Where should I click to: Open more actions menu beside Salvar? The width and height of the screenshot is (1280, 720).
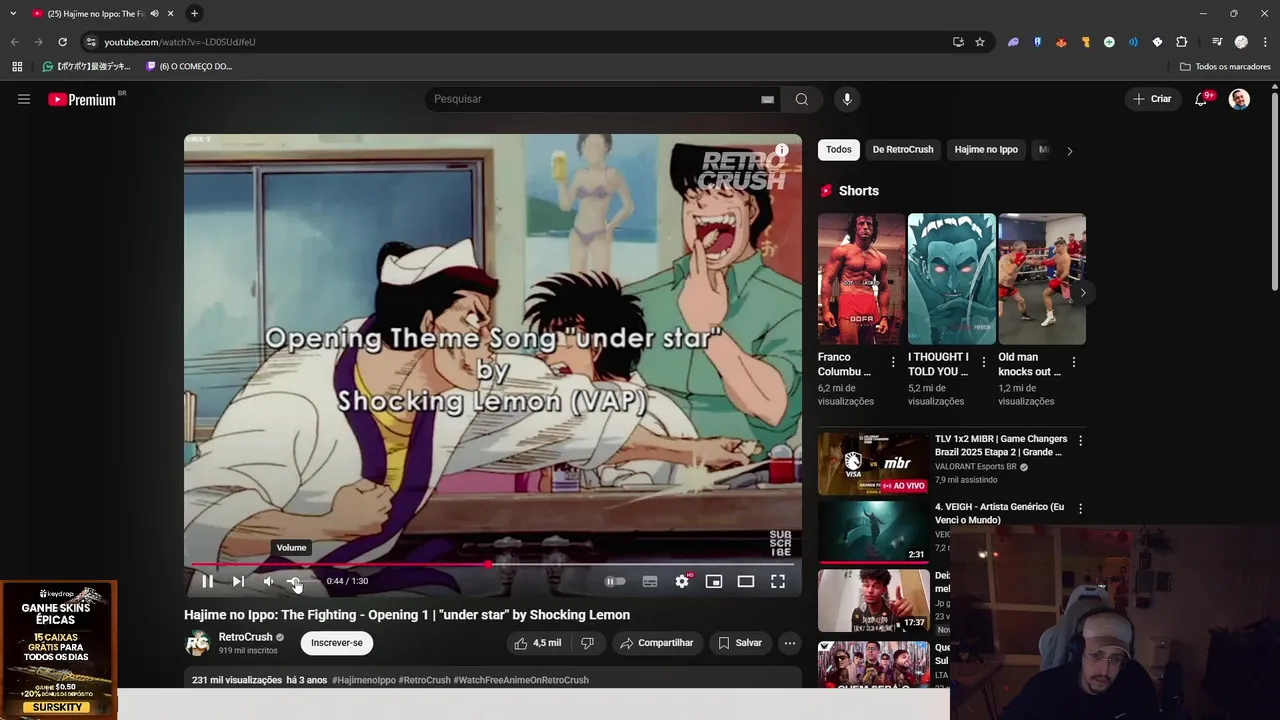click(790, 643)
